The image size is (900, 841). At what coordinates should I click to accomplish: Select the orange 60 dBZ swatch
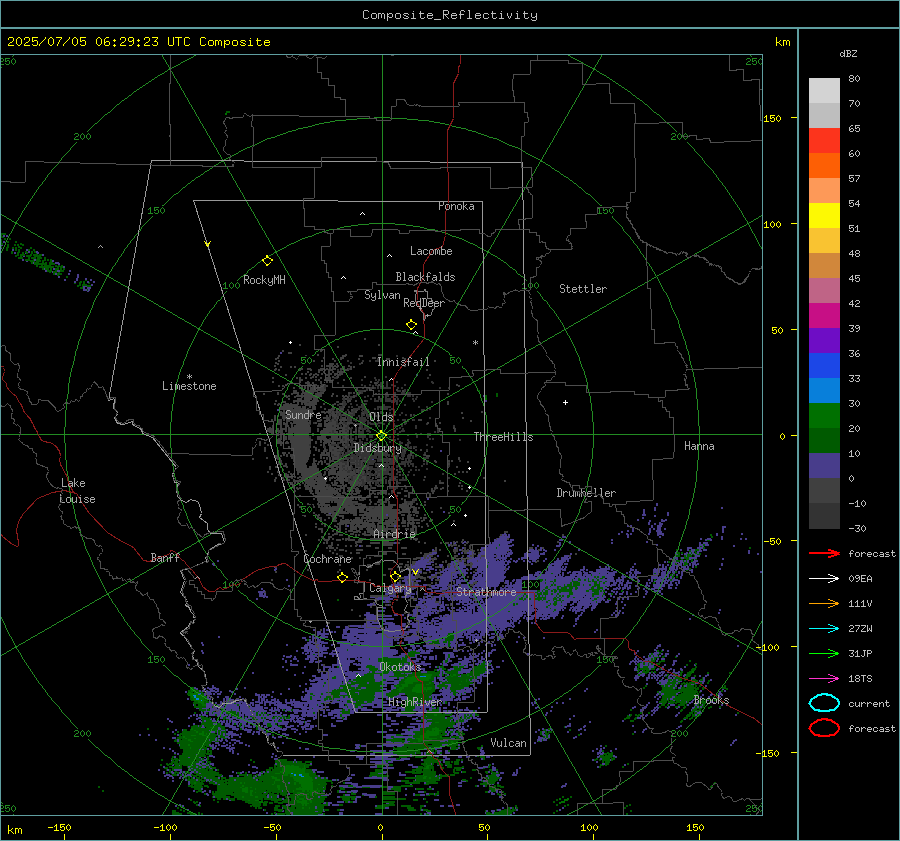click(824, 165)
